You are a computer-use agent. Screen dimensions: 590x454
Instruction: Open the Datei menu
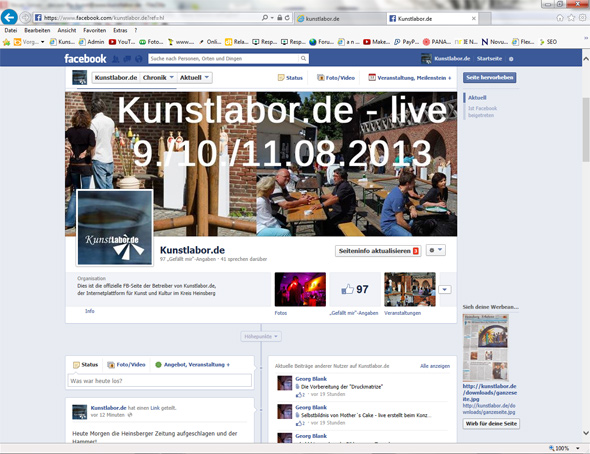coord(11,30)
